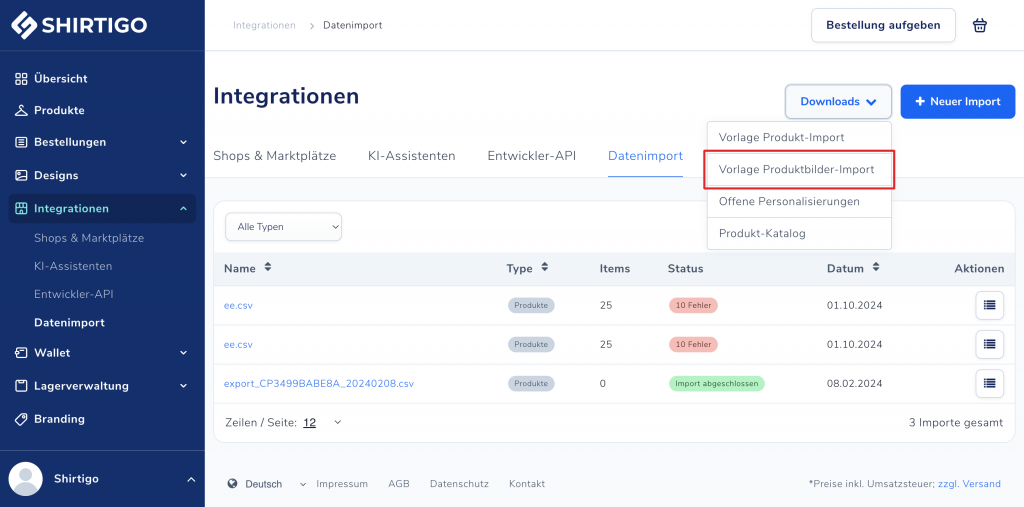Viewport: 1024px width, 507px height.
Task: Click the Neuer Import button
Action: pyautogui.click(x=958, y=101)
